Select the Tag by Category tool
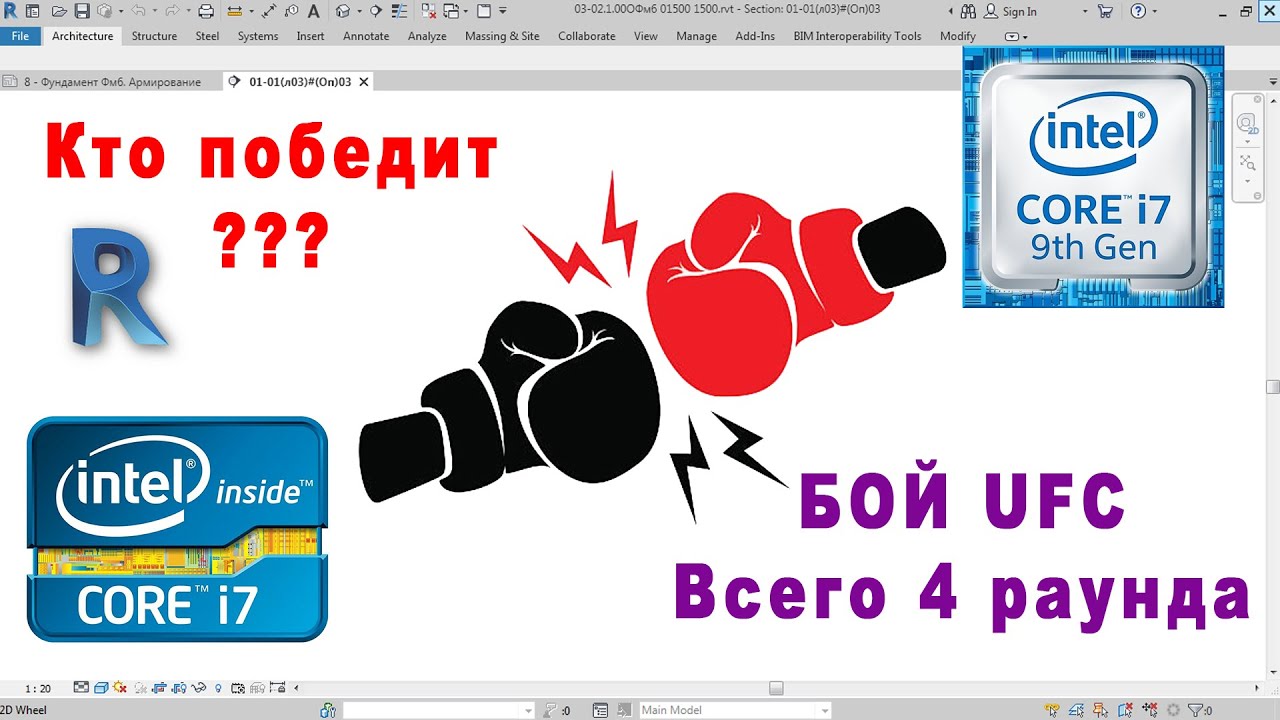 click(291, 12)
